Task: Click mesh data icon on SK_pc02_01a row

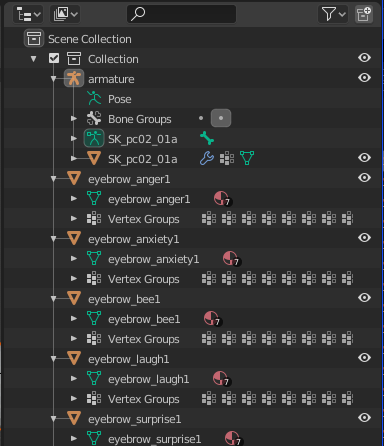Action: (247, 158)
